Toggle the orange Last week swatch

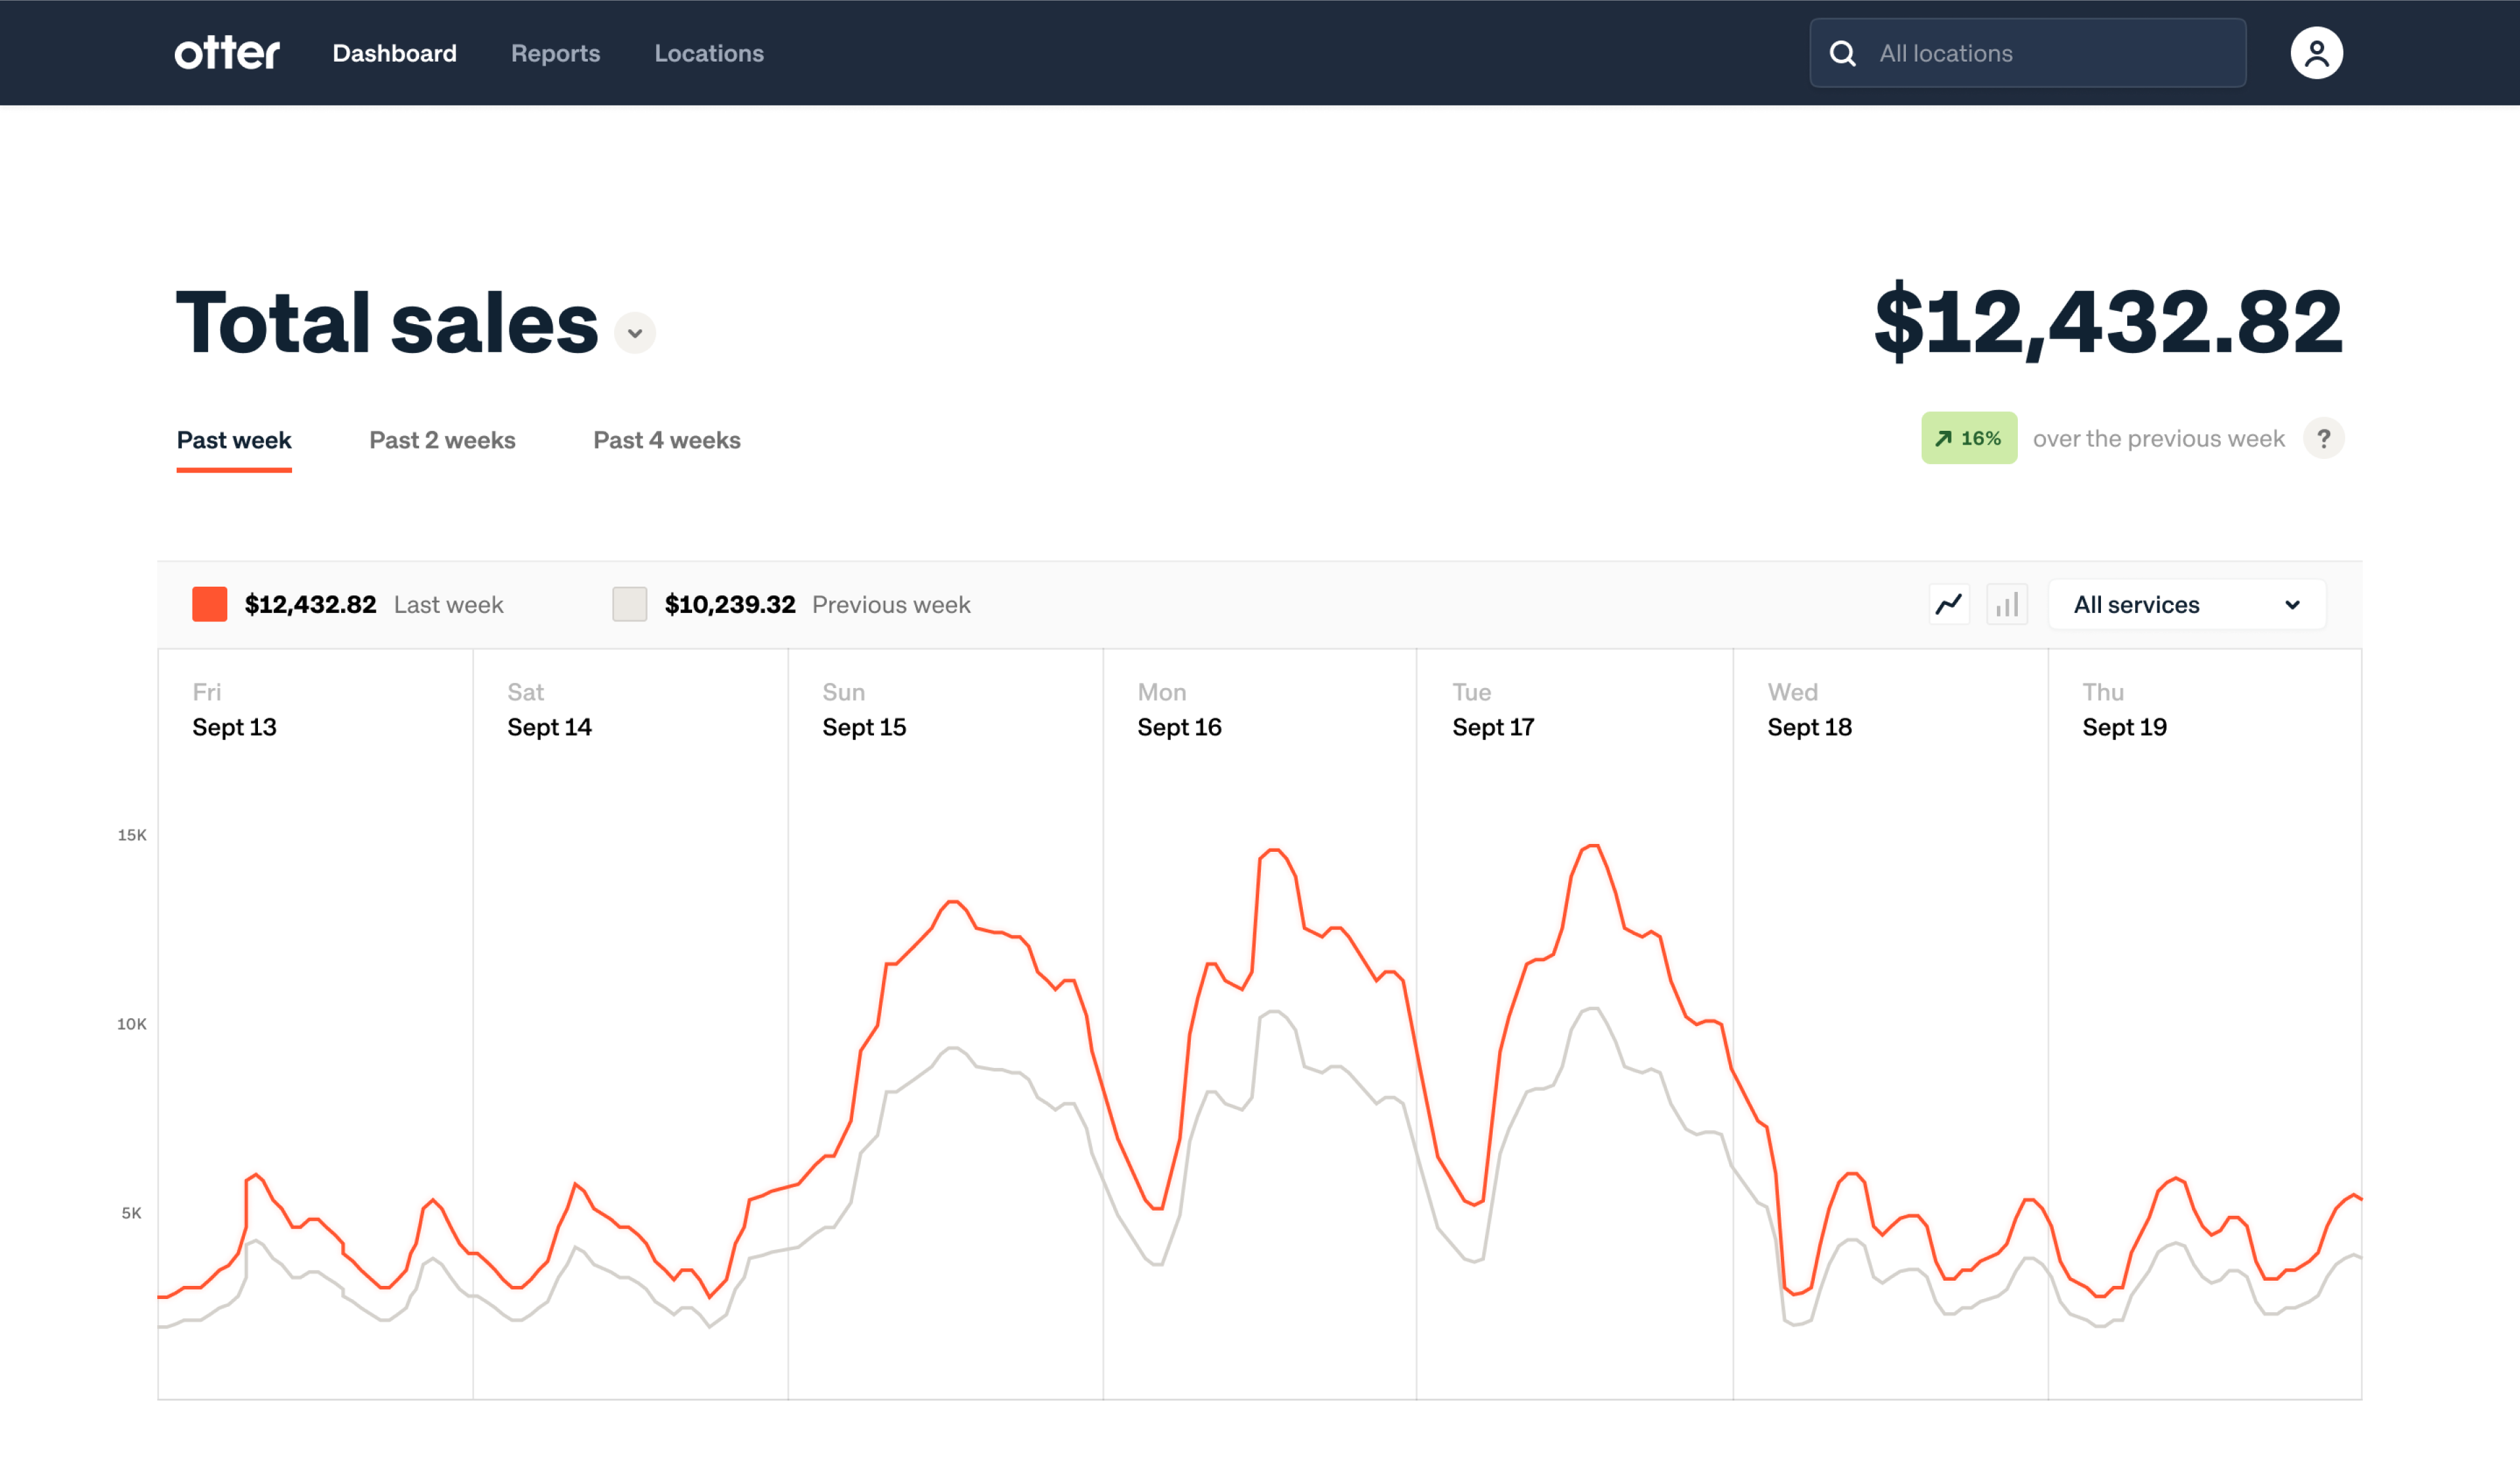point(210,604)
